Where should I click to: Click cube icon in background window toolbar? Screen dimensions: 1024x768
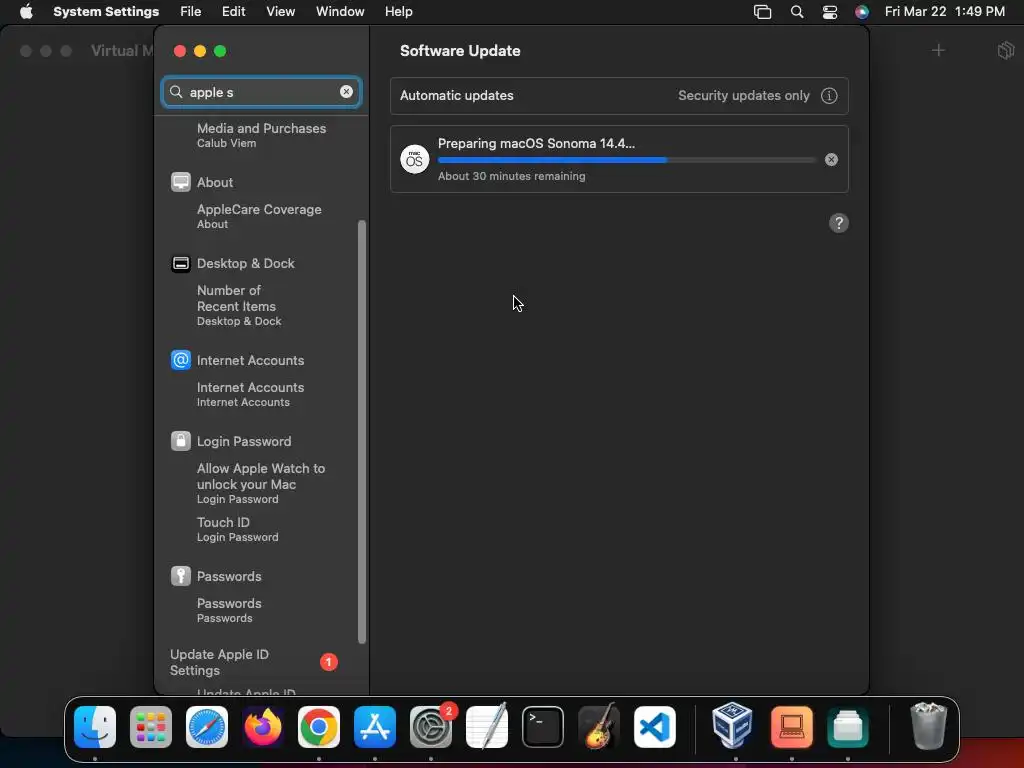(x=1006, y=50)
